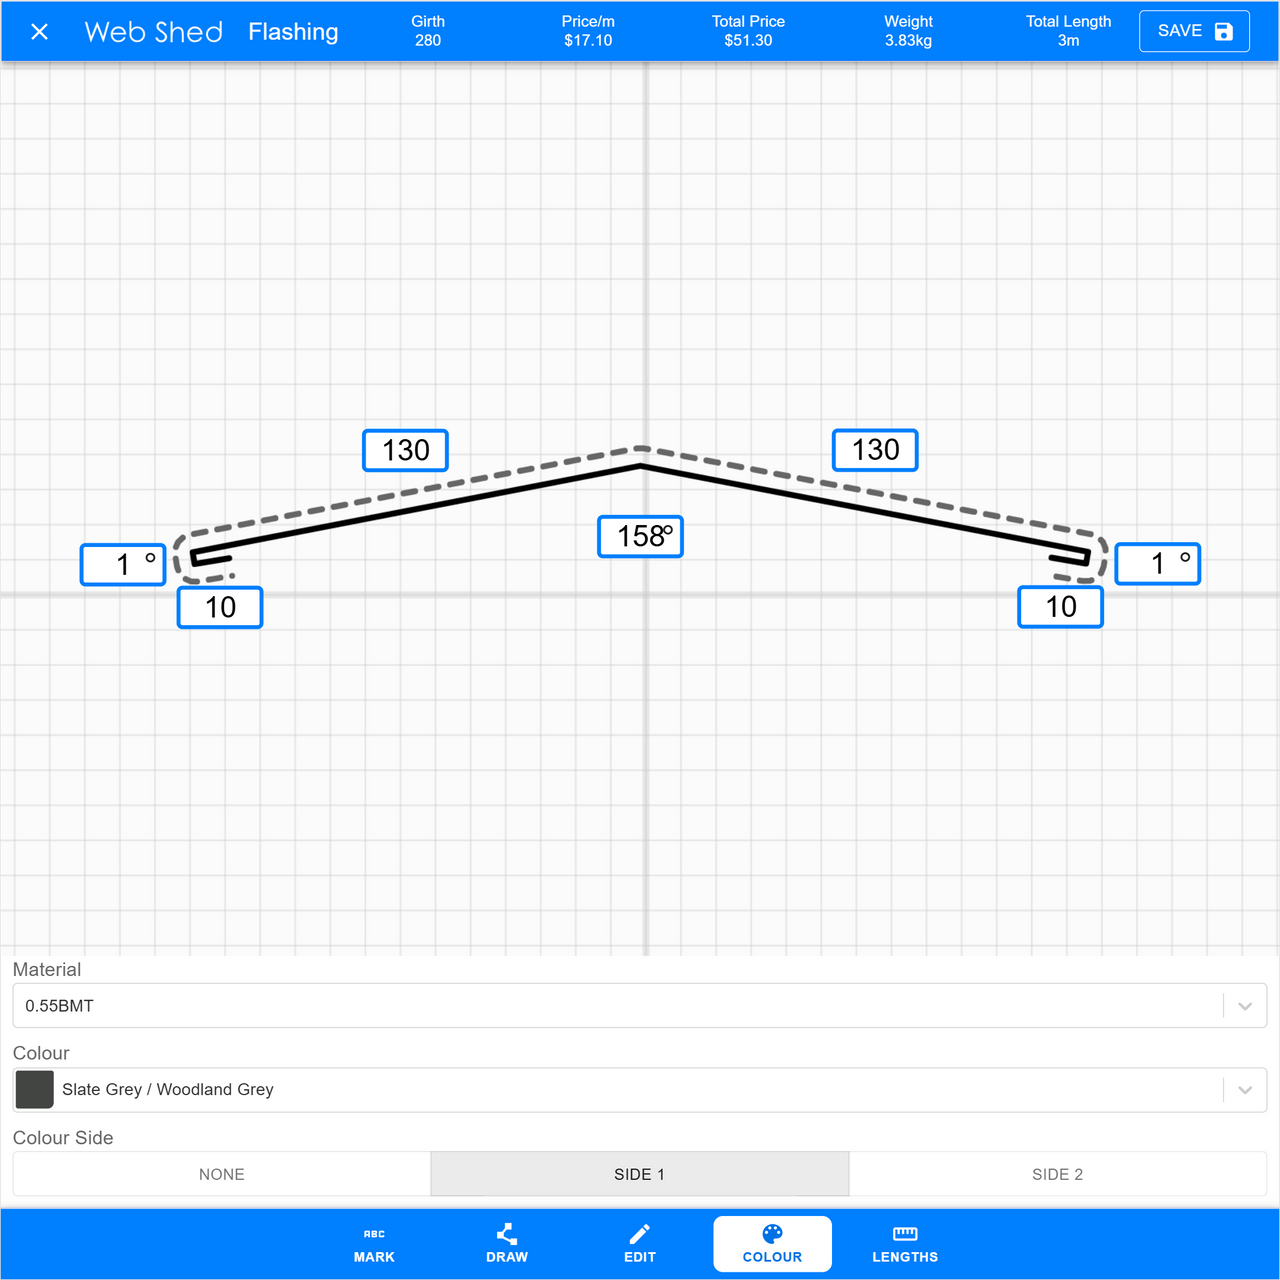Select the right 1° angle label
Viewport: 1280px width, 1280px height.
1158,564
